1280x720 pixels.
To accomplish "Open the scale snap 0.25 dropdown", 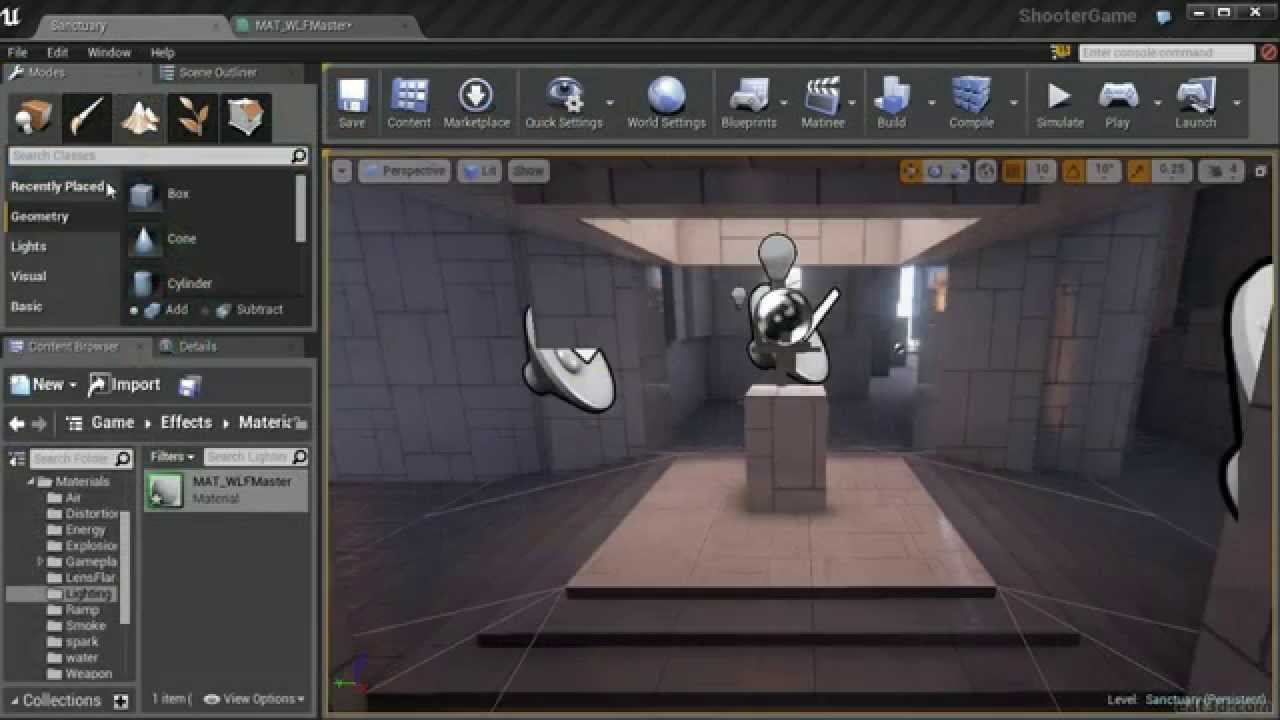I will [1171, 171].
